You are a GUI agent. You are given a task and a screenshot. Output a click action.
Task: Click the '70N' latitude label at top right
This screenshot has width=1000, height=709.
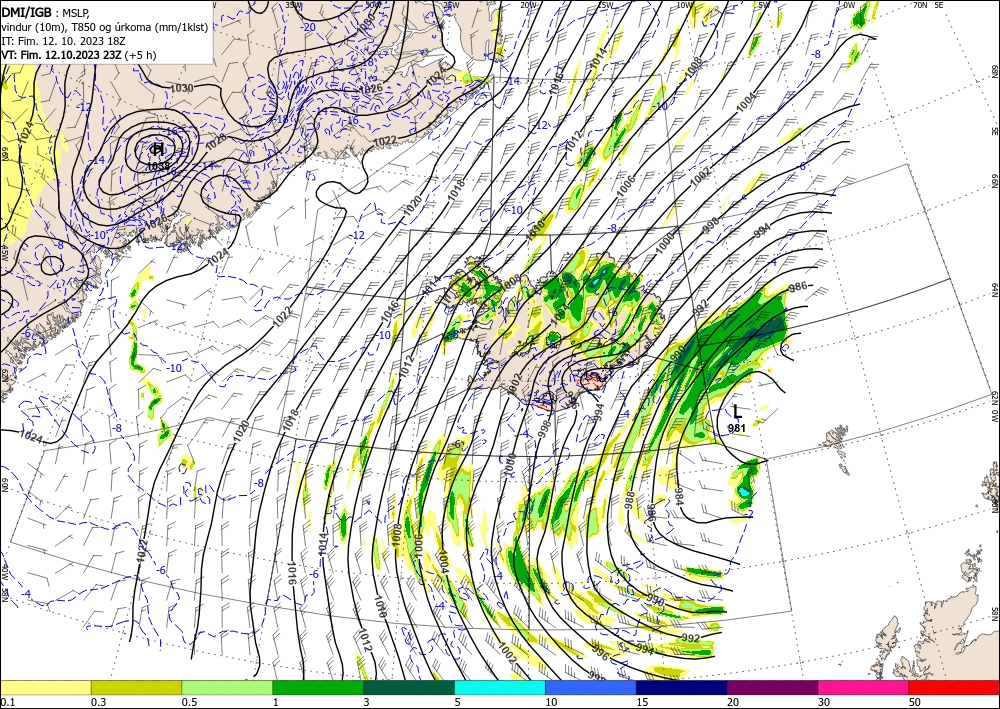point(920,4)
